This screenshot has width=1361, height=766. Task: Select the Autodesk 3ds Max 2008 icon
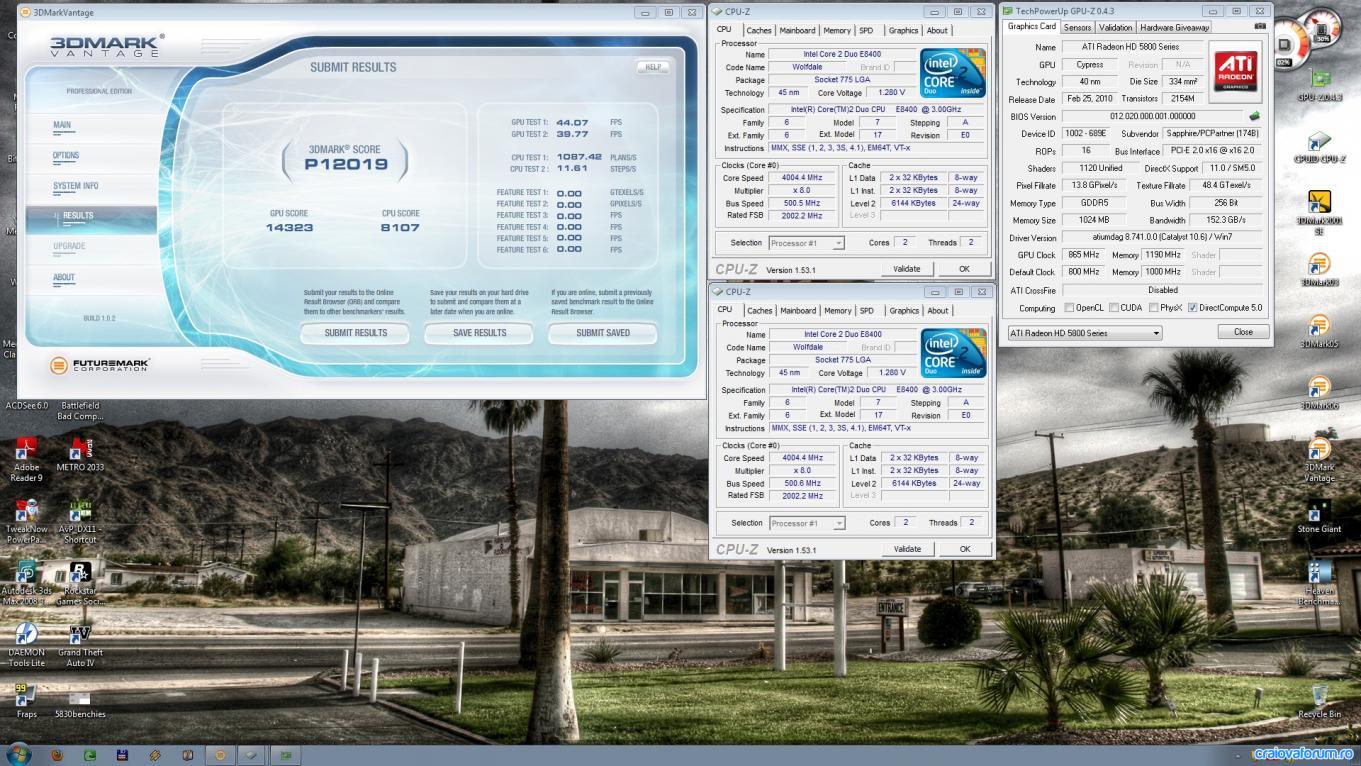pos(26,583)
